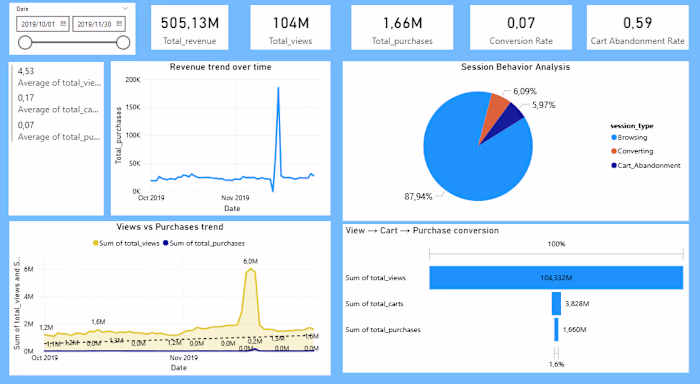Click the Cart_Abandonment legend color marker
The image size is (700, 384).
click(614, 165)
